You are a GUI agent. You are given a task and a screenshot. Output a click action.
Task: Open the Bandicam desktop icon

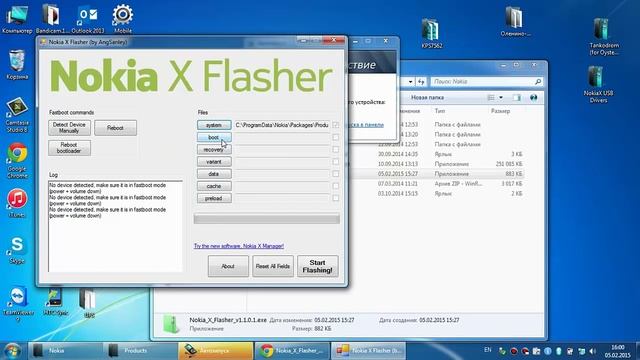coord(51,18)
